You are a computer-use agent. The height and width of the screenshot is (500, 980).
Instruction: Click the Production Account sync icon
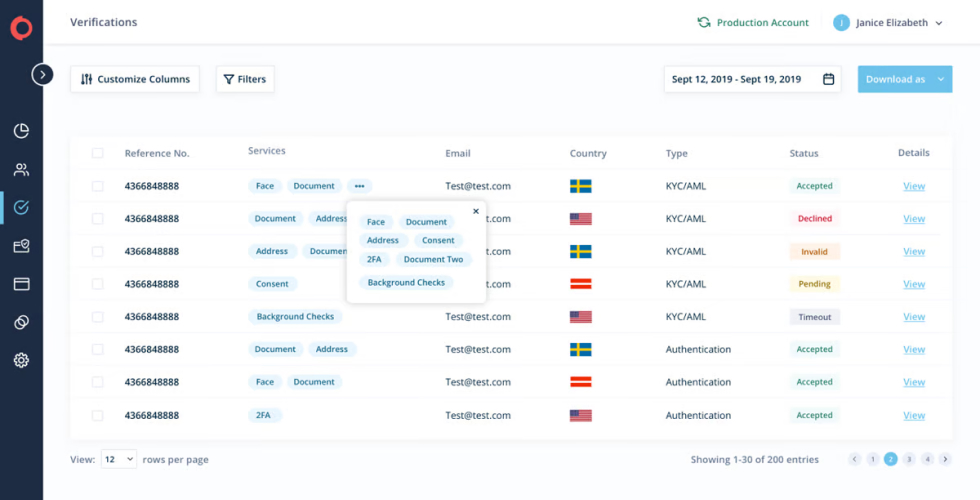704,22
